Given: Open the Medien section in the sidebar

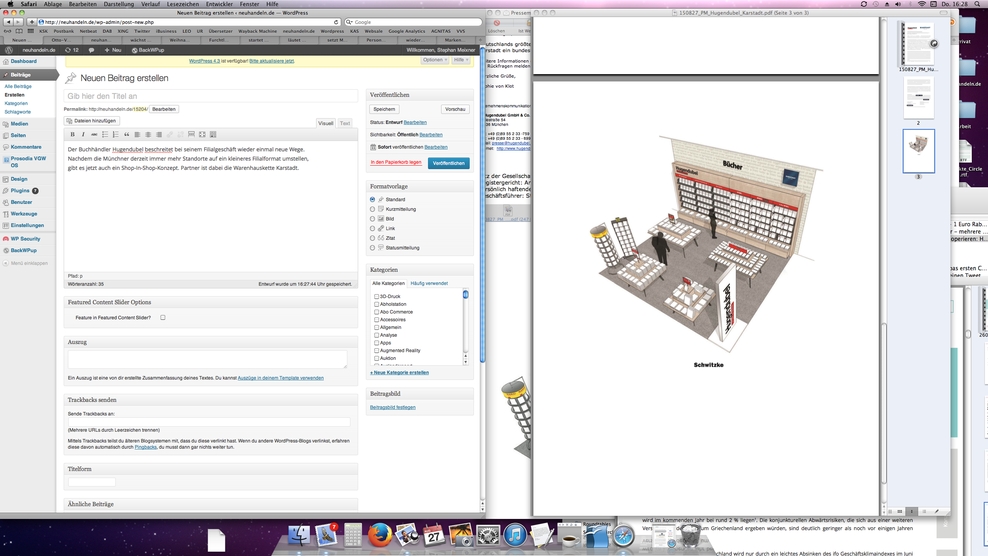Looking at the screenshot, I should [19, 124].
